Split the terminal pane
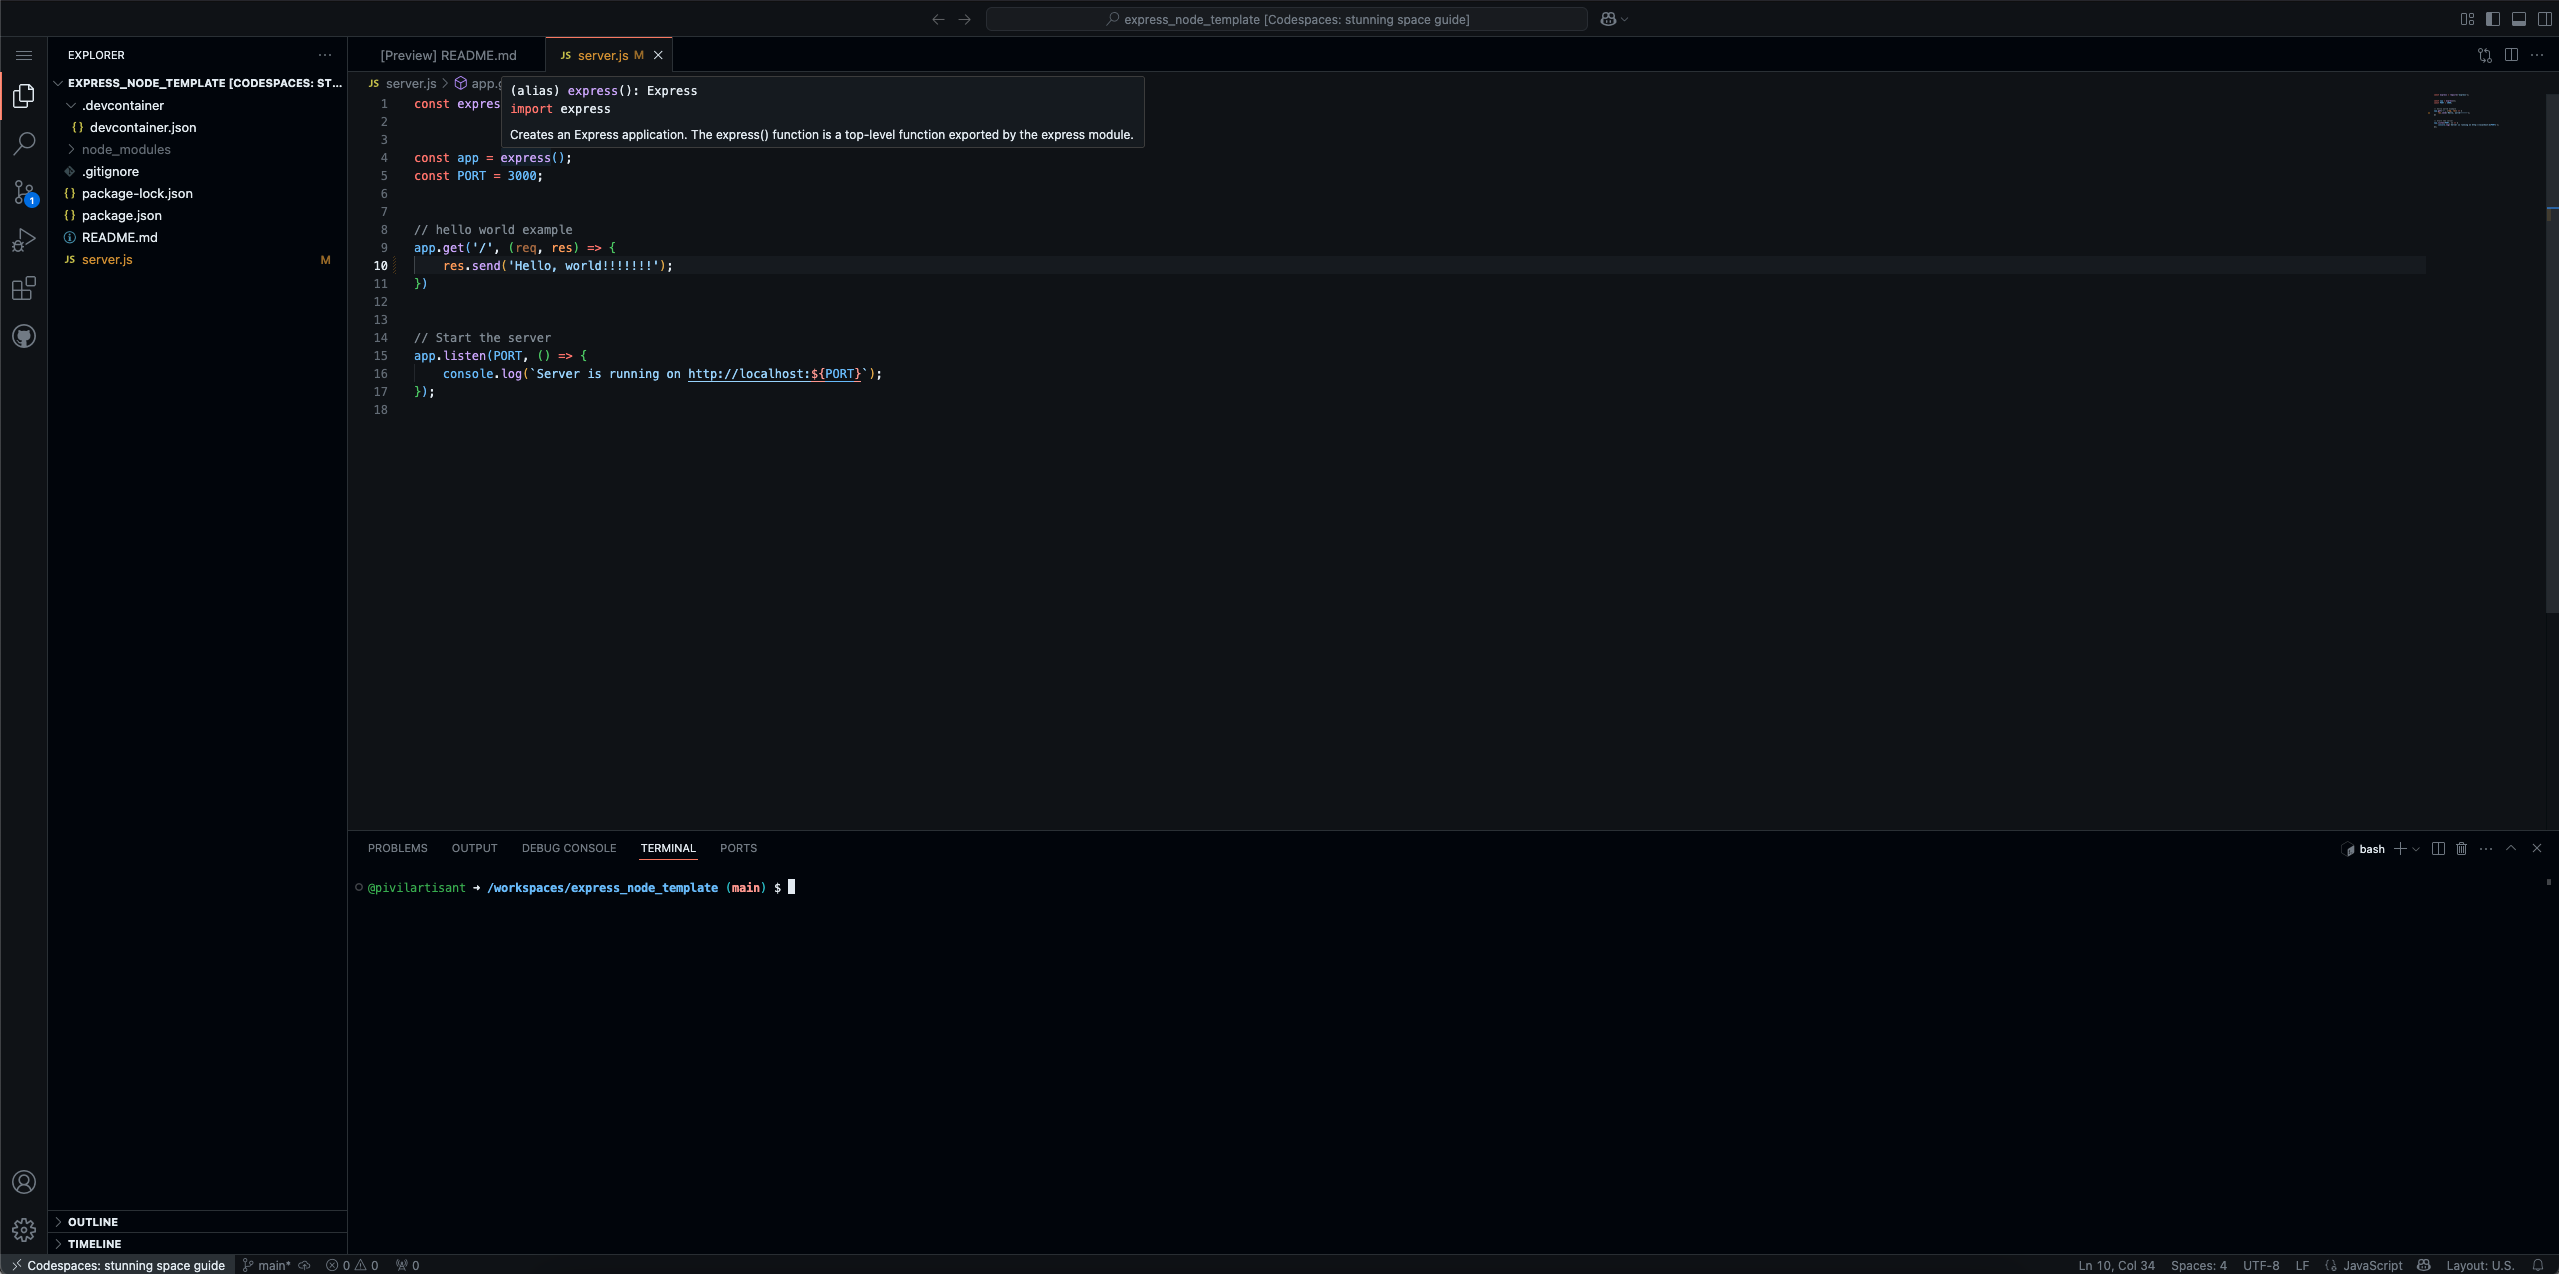 [2438, 848]
